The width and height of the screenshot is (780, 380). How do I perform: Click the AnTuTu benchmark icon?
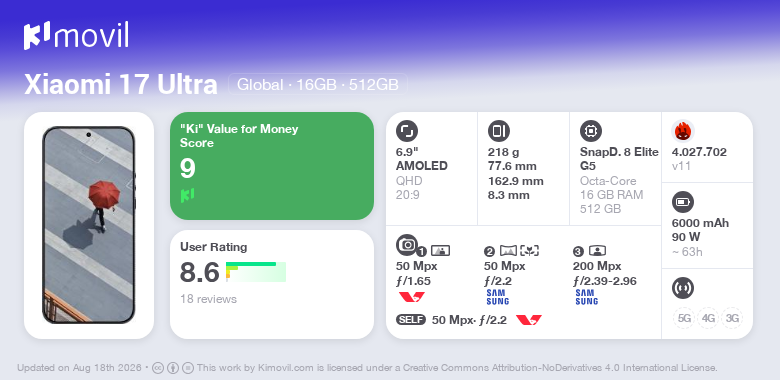coord(683,131)
